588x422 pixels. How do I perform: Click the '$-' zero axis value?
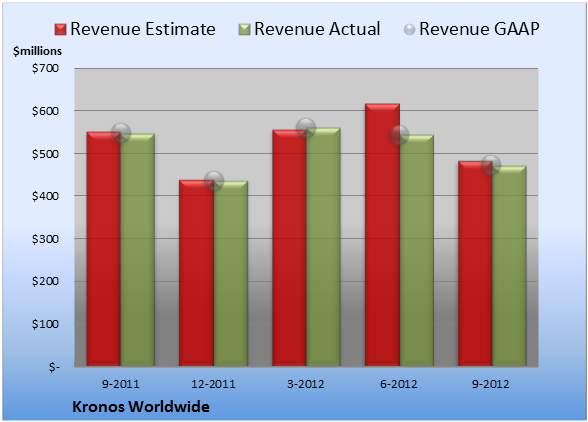(x=54, y=367)
